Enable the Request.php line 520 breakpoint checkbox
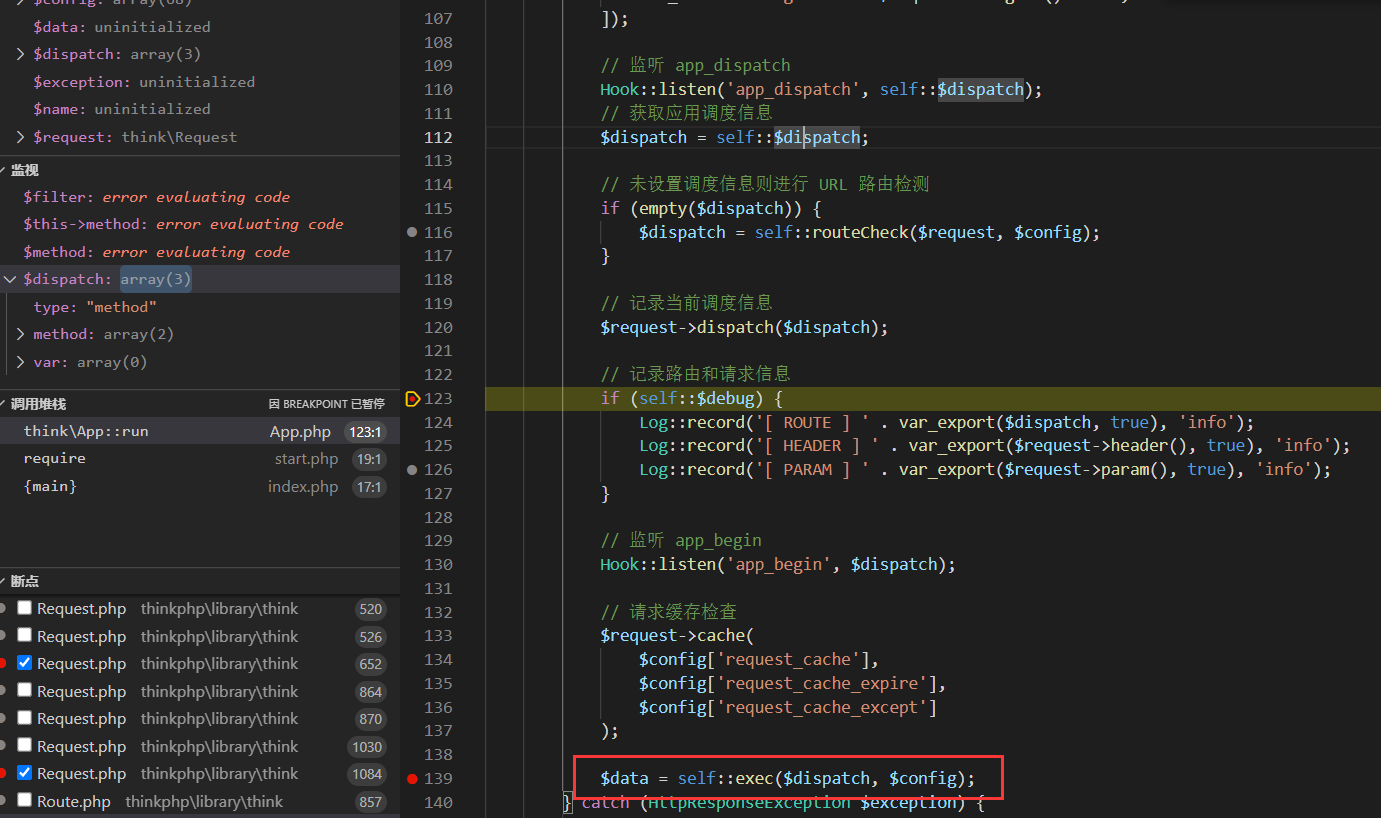 [25, 608]
